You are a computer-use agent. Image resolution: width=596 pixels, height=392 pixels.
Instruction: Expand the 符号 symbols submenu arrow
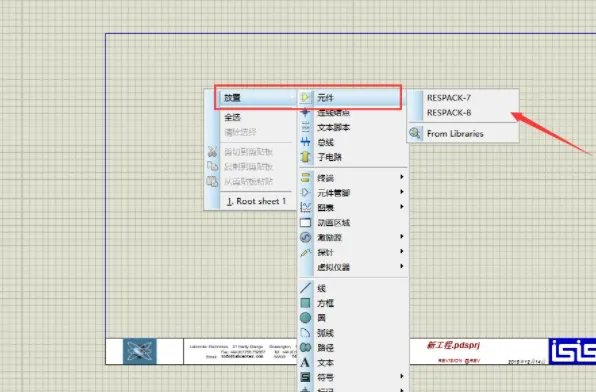click(x=402, y=376)
